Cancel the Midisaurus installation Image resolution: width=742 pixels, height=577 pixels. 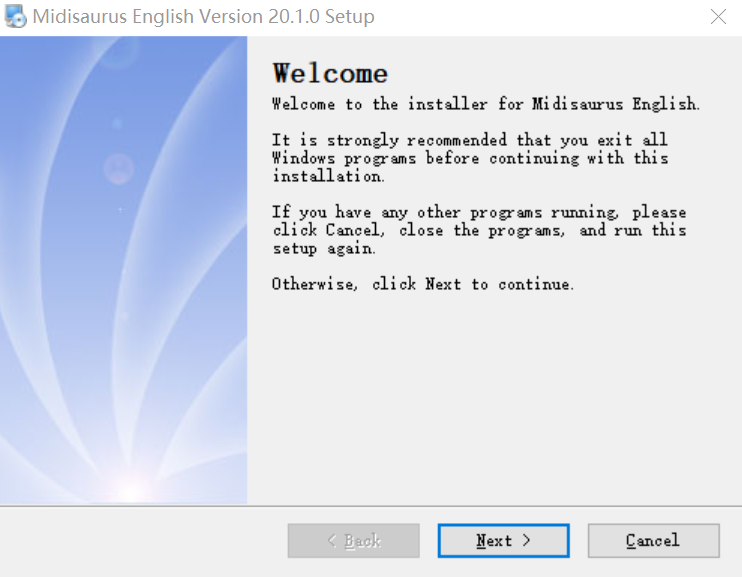[654, 541]
